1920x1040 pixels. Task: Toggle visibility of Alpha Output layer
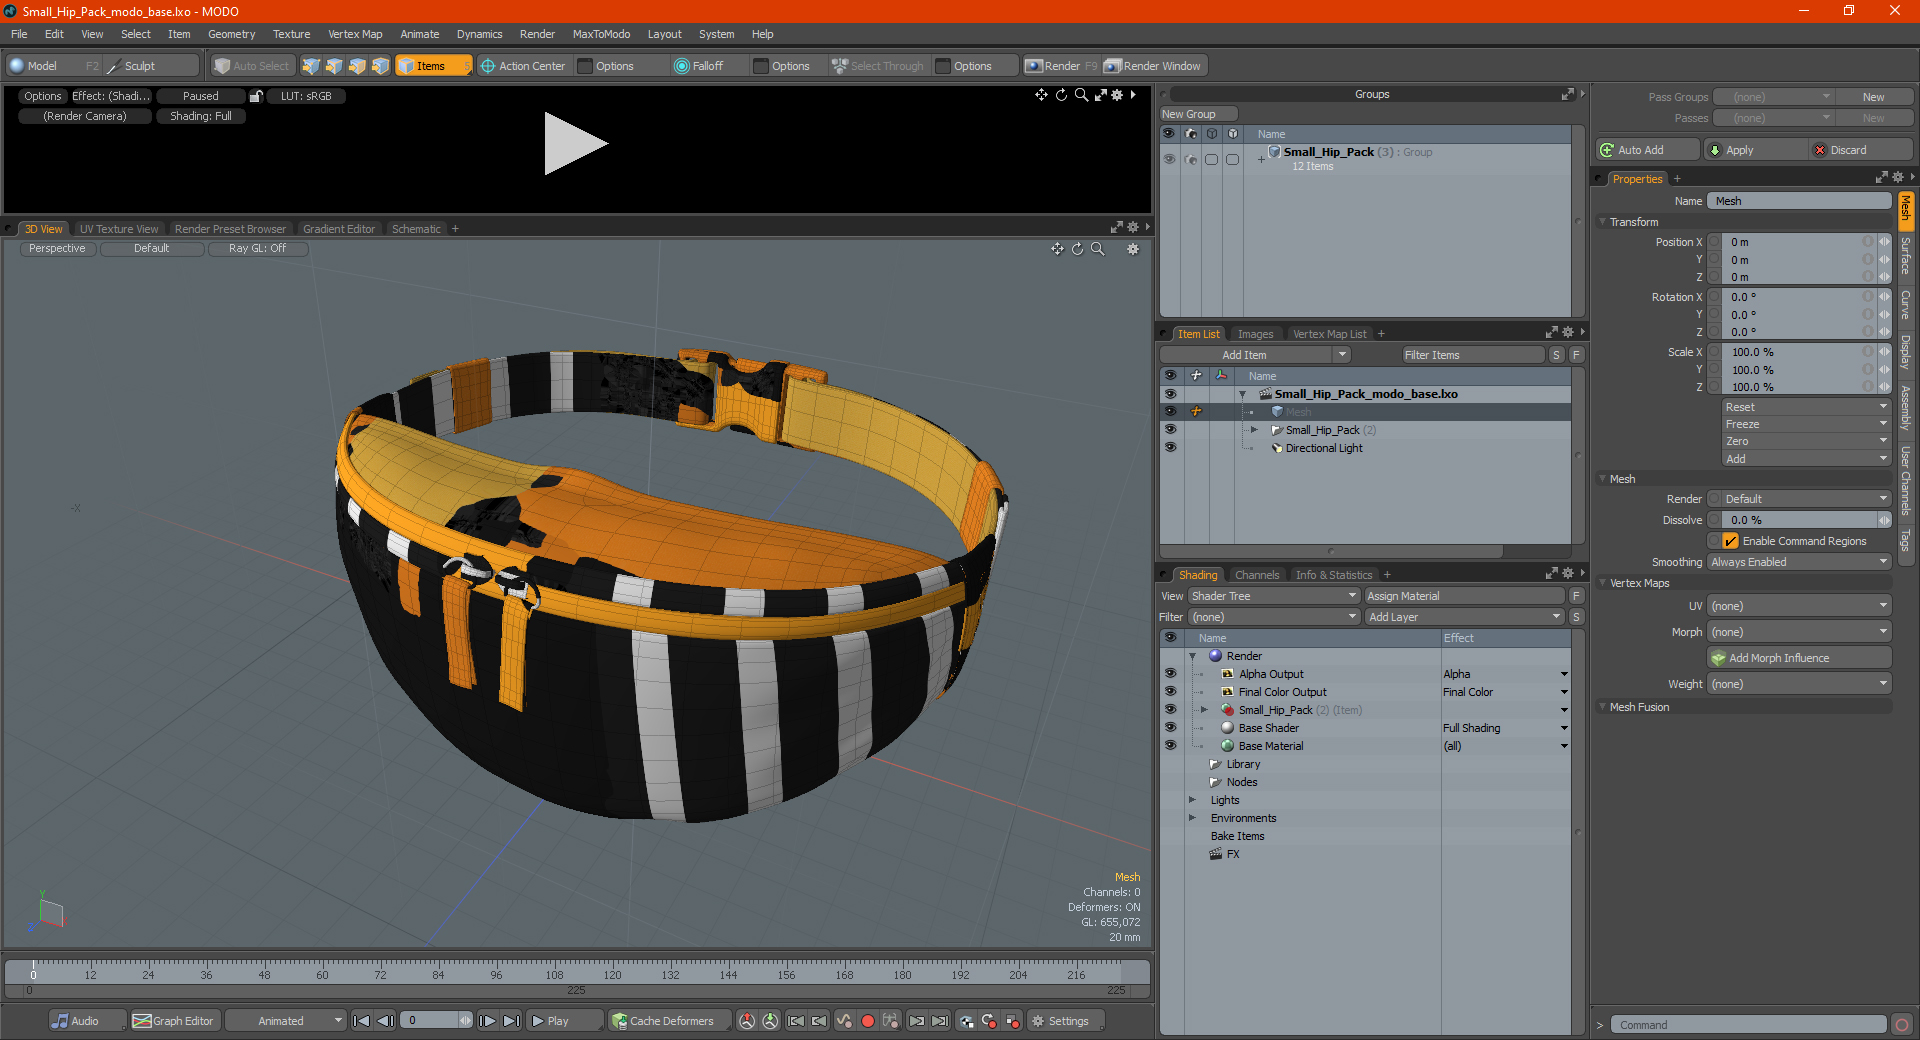(x=1170, y=674)
